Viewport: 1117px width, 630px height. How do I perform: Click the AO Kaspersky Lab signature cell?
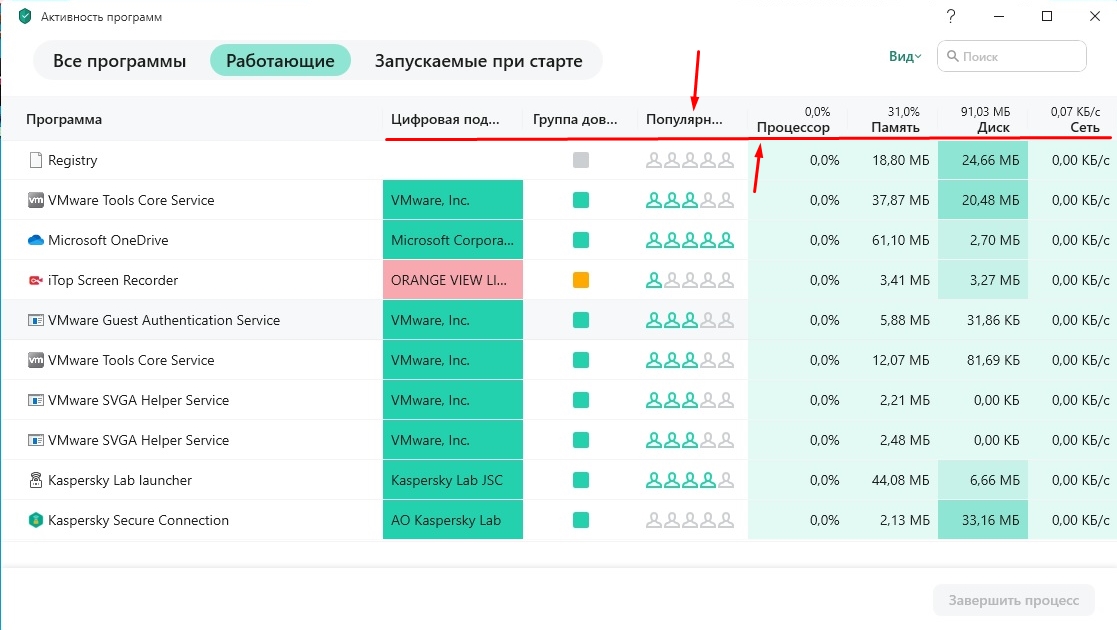point(453,520)
